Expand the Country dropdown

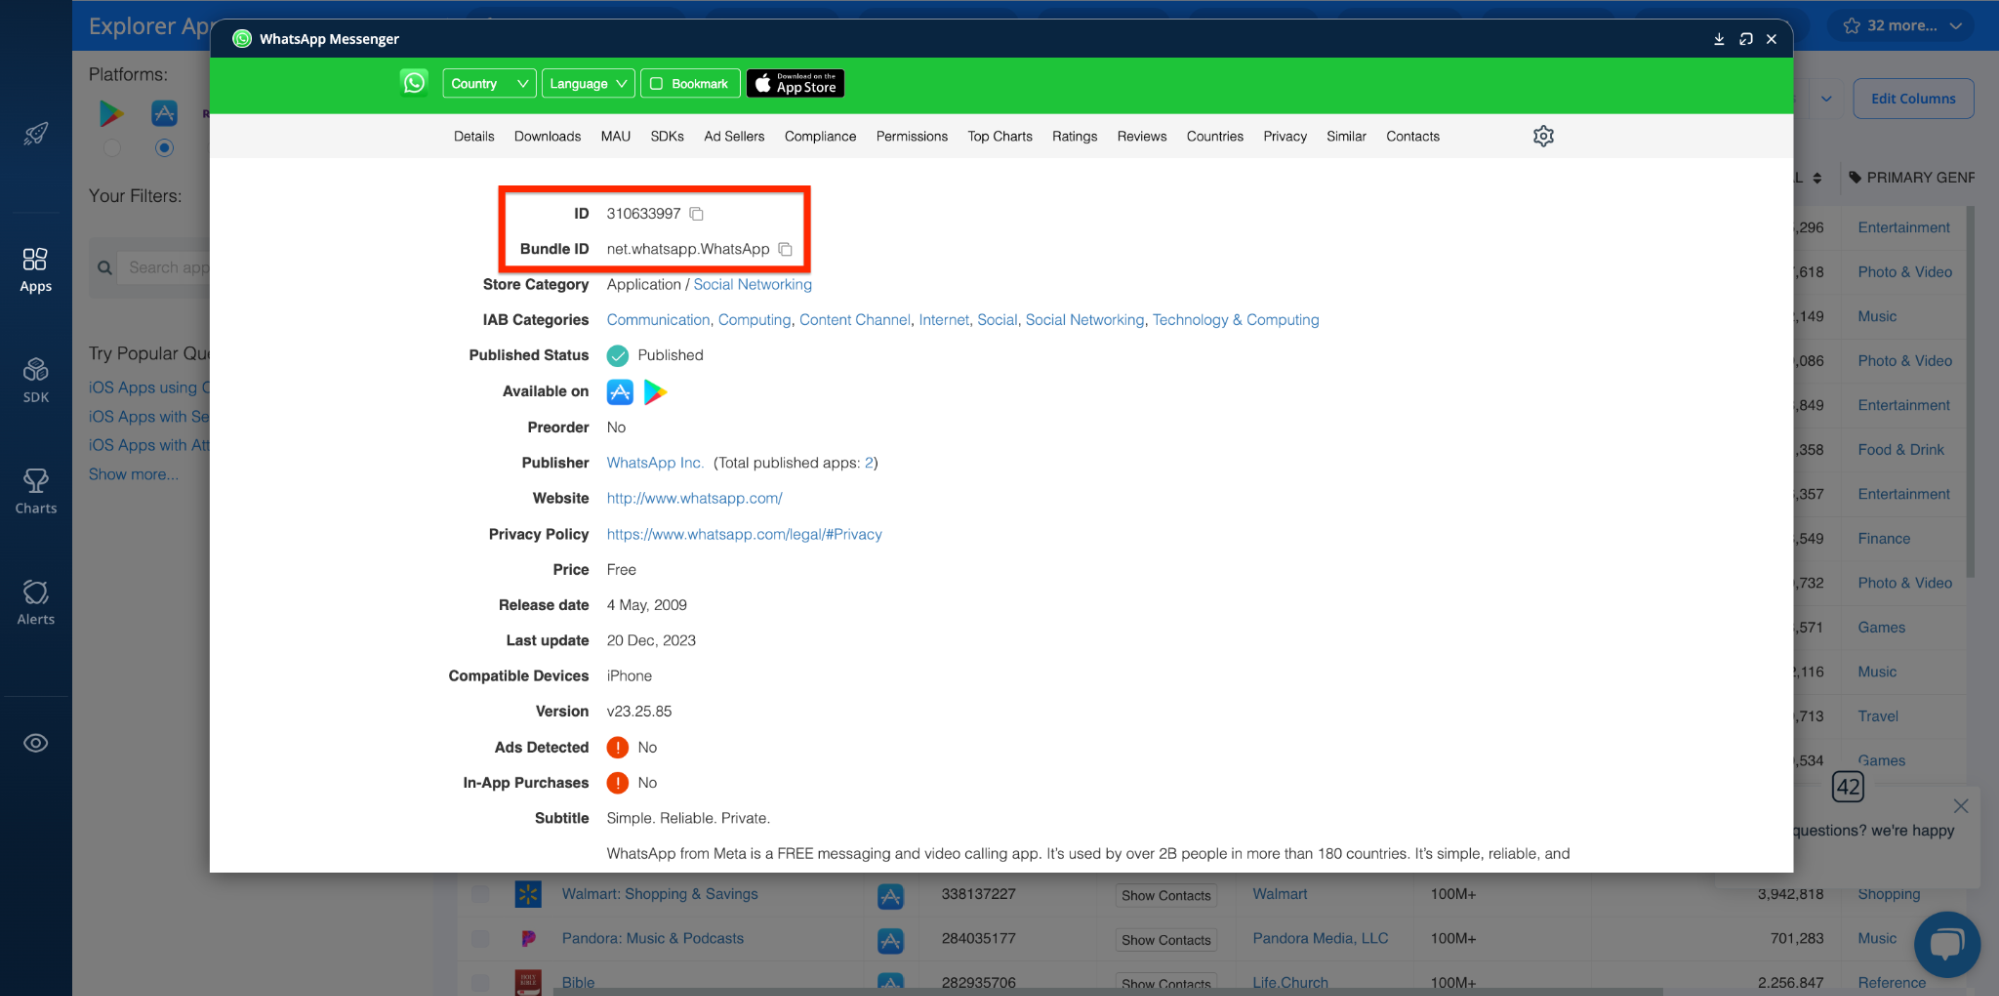coord(489,84)
